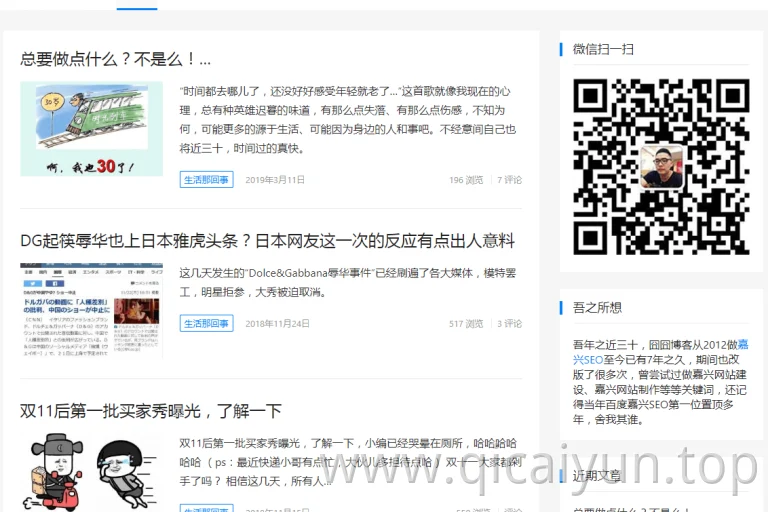Click the delivery scooter meme thumbnail
This screenshot has height=512, width=768.
(92, 472)
